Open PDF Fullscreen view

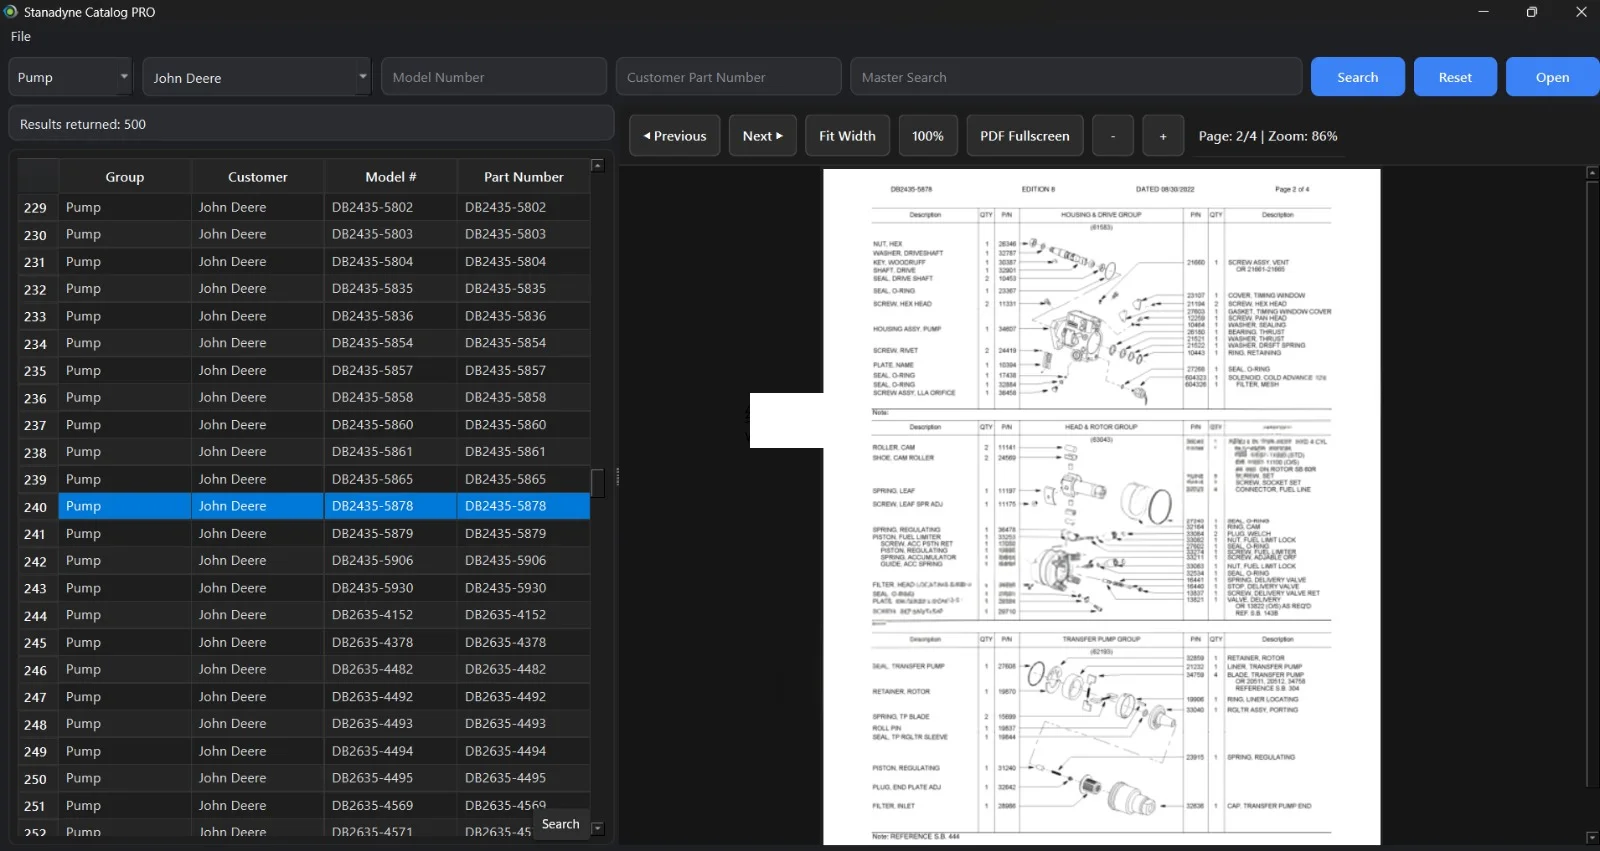[x=1025, y=136]
